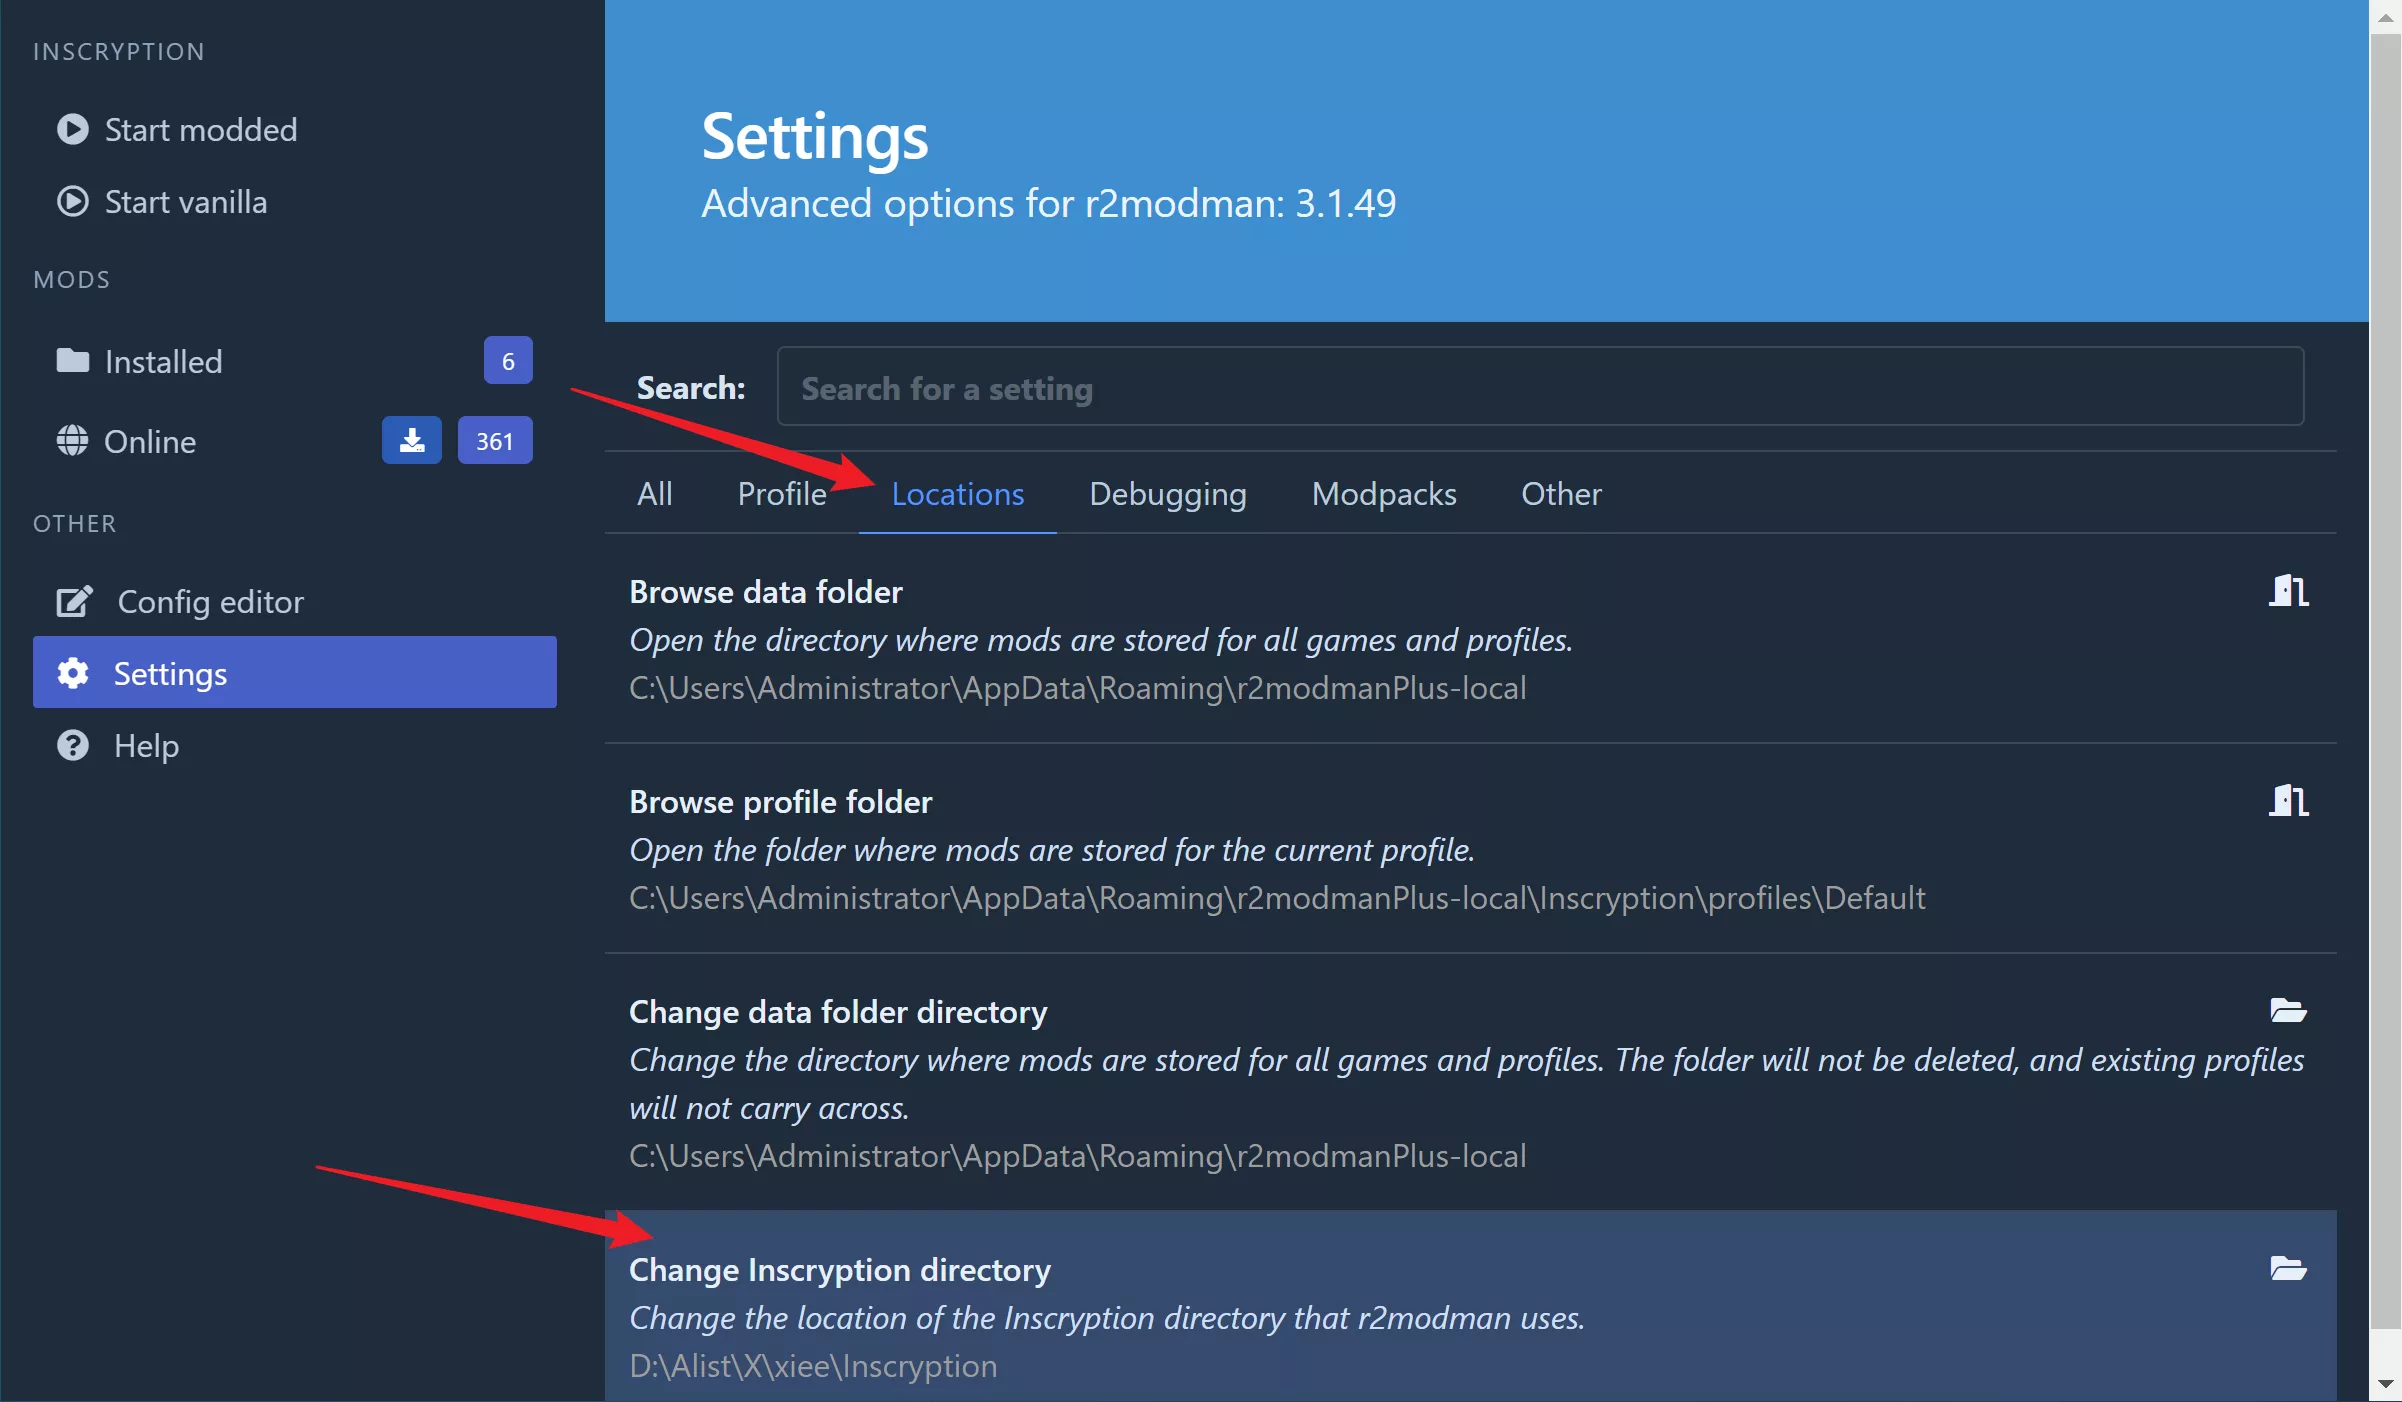This screenshot has width=2402, height=1402.
Task: Click the Start vanilla play icon
Action: 72,201
